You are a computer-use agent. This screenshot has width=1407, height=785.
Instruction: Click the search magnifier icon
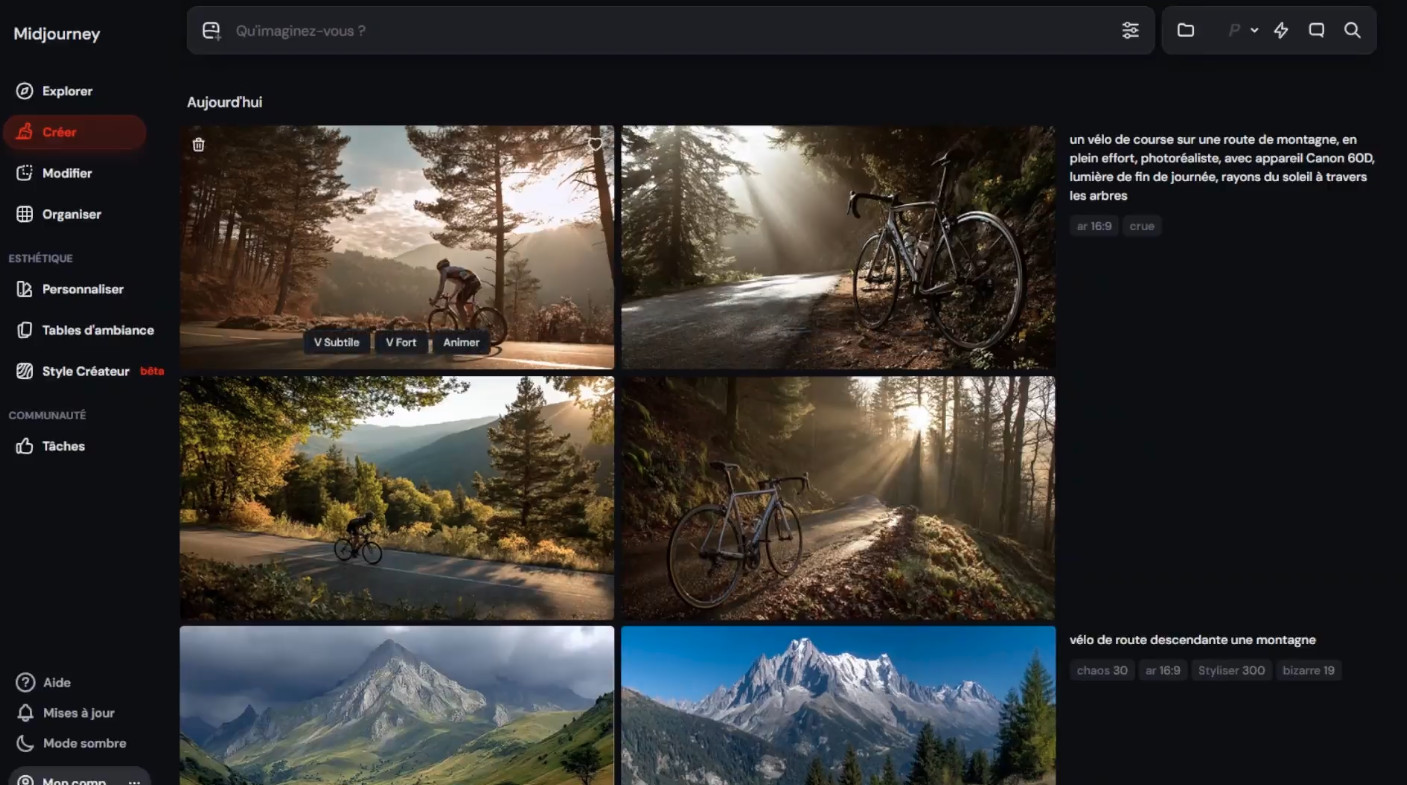[1352, 31]
